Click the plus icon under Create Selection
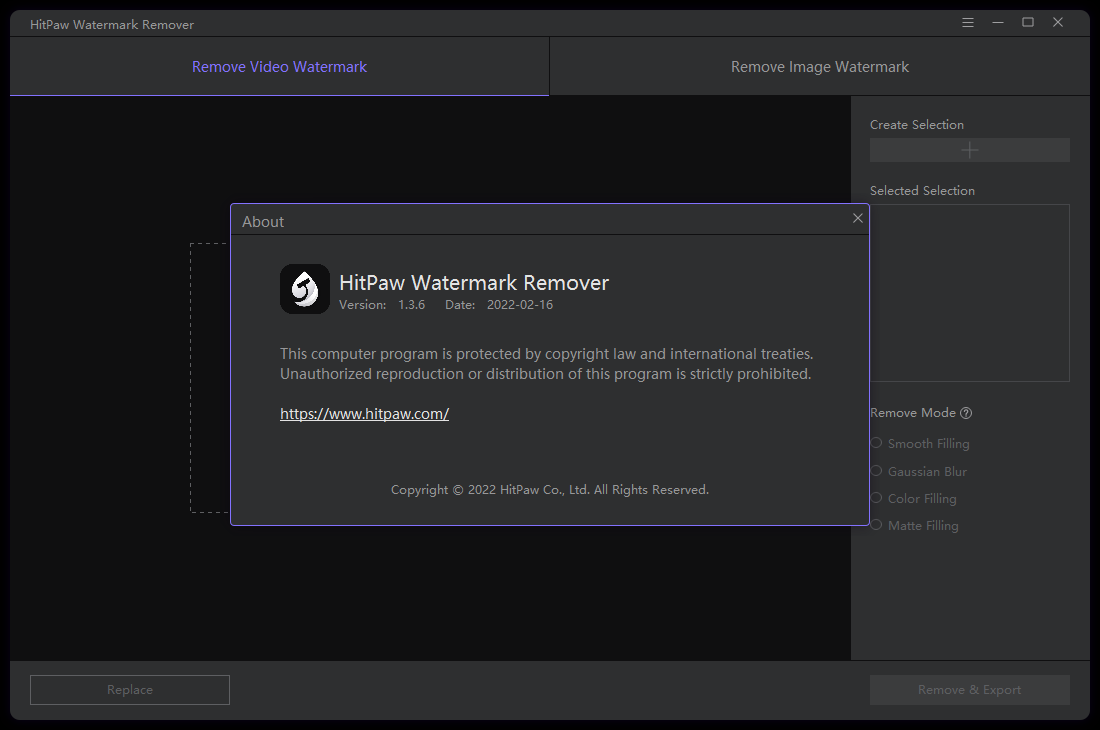This screenshot has height=730, width=1100. (970, 150)
